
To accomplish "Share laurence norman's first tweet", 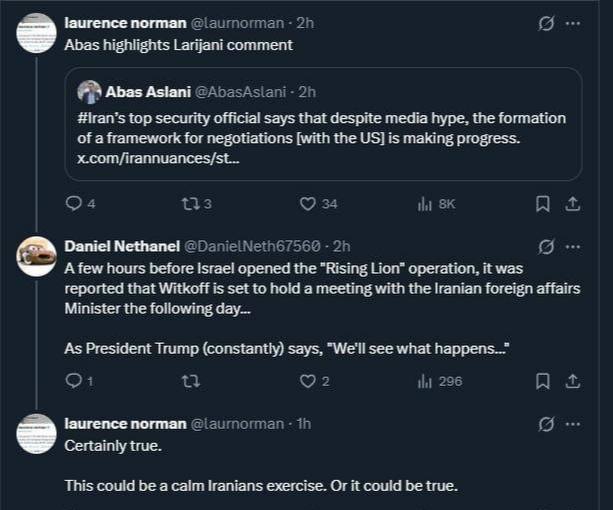I will coord(573,203).
